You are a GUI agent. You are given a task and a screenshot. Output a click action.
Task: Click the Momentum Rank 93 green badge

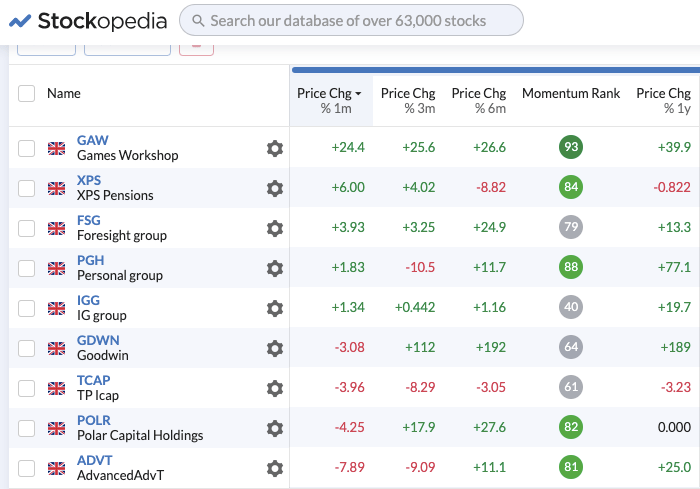click(x=571, y=148)
